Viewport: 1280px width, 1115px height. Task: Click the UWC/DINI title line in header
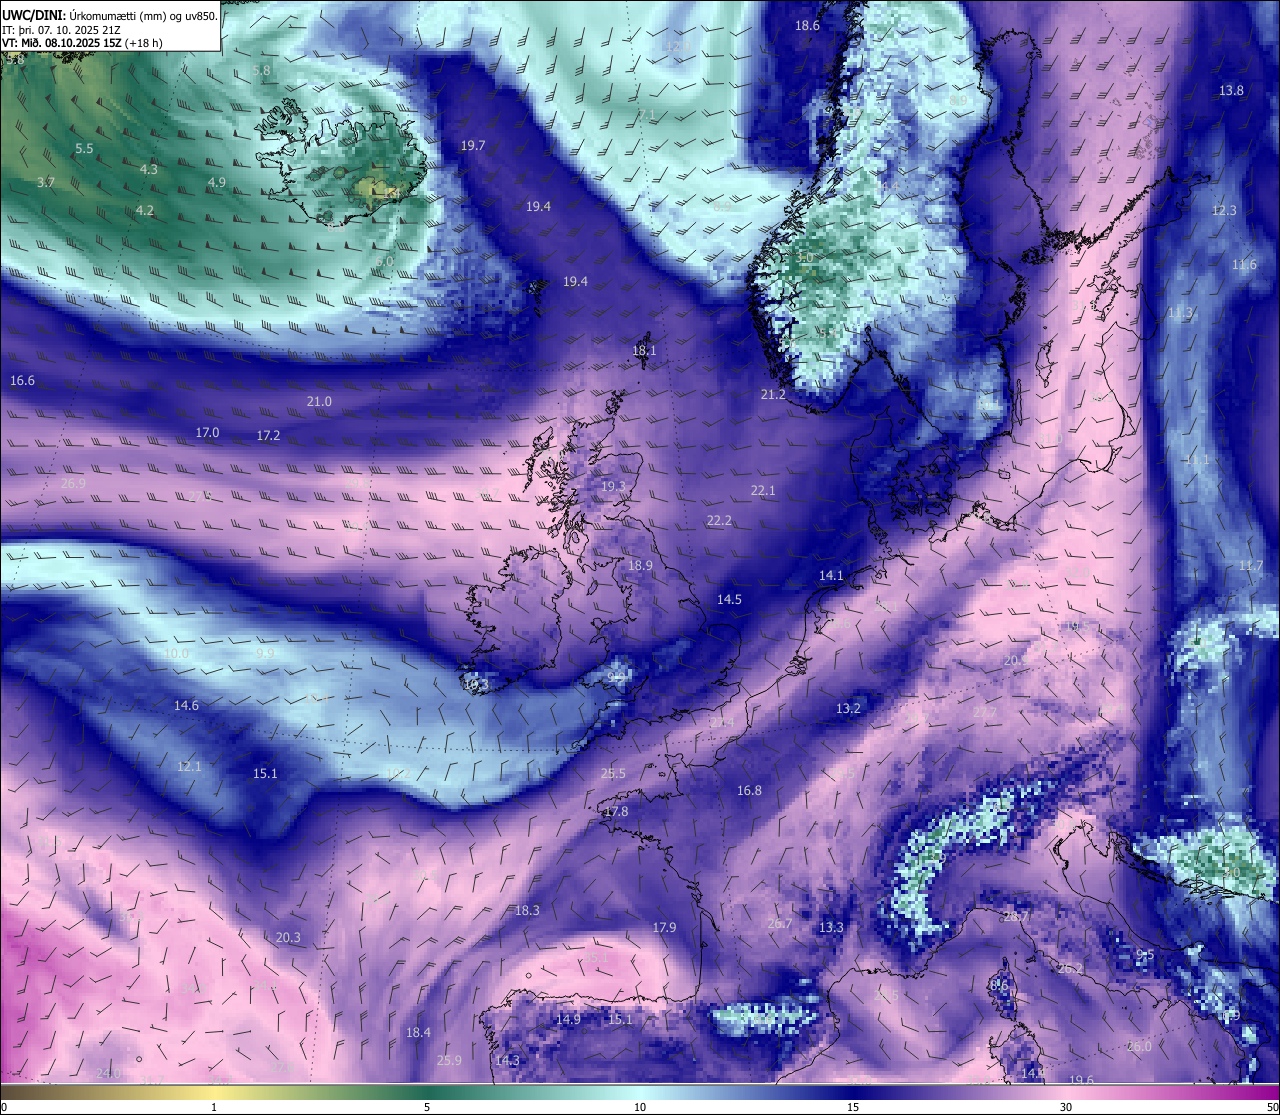[x=109, y=15]
